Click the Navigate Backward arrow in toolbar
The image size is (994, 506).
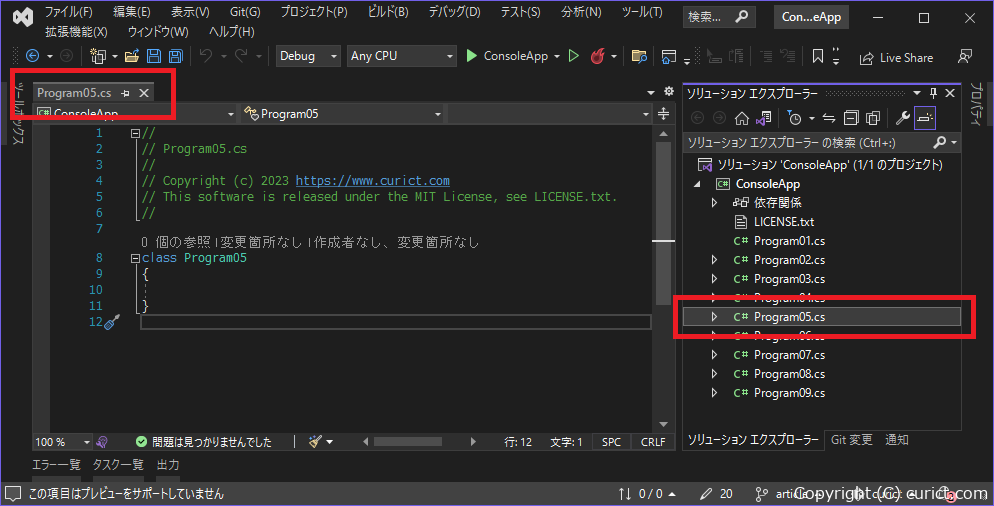(x=32, y=56)
